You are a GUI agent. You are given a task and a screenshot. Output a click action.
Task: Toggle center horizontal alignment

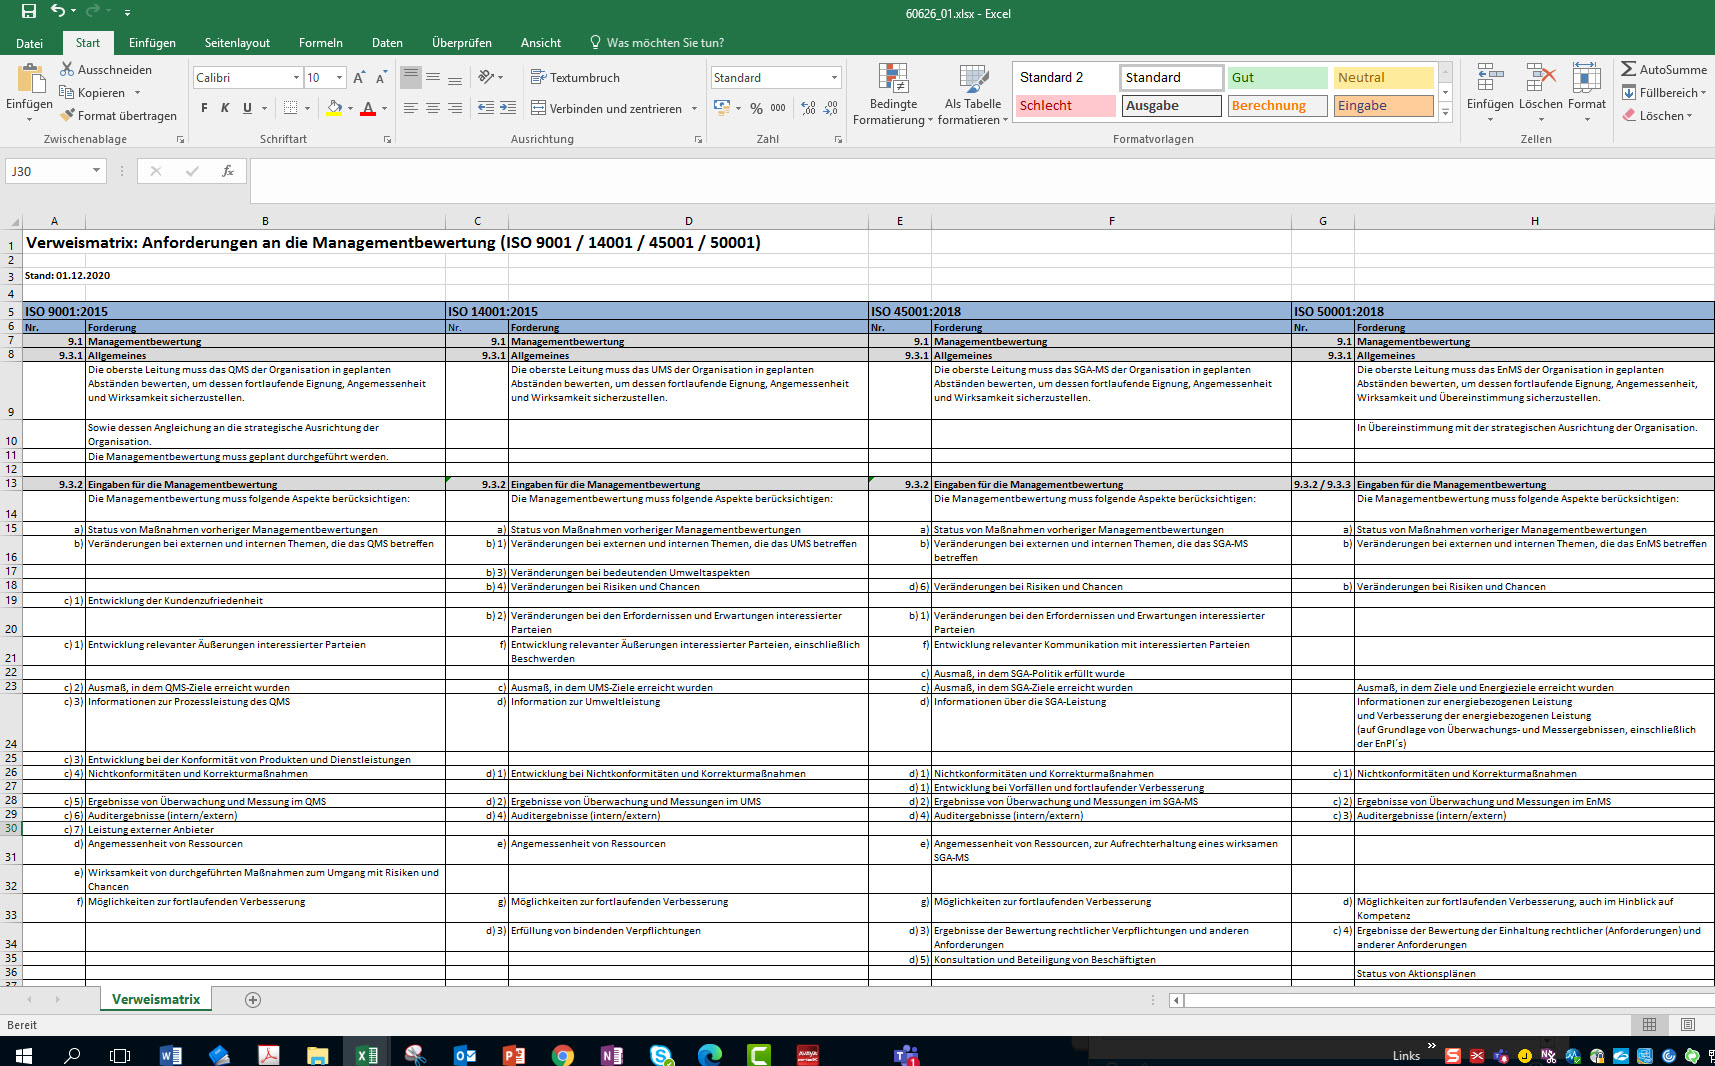tap(433, 108)
